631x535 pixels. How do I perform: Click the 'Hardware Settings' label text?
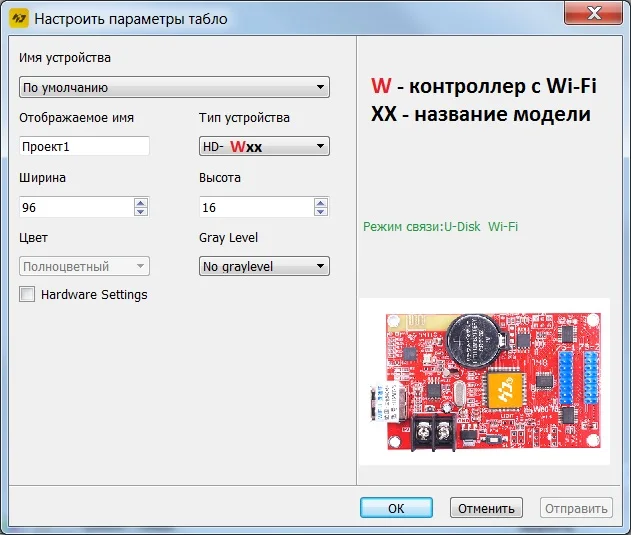click(94, 295)
